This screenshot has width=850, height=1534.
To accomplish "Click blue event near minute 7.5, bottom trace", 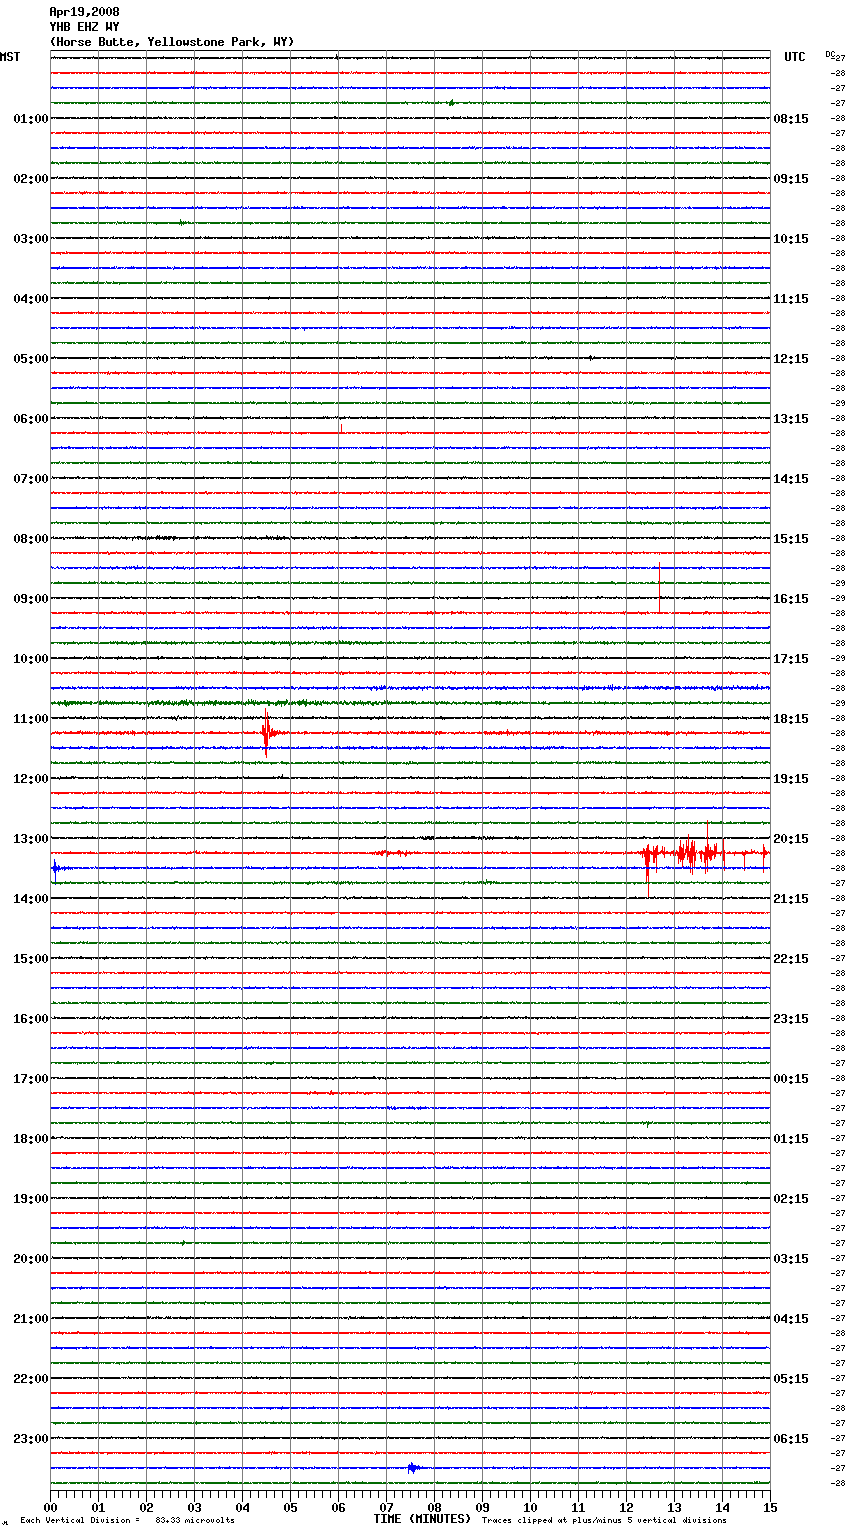I will pyautogui.click(x=413, y=1468).
